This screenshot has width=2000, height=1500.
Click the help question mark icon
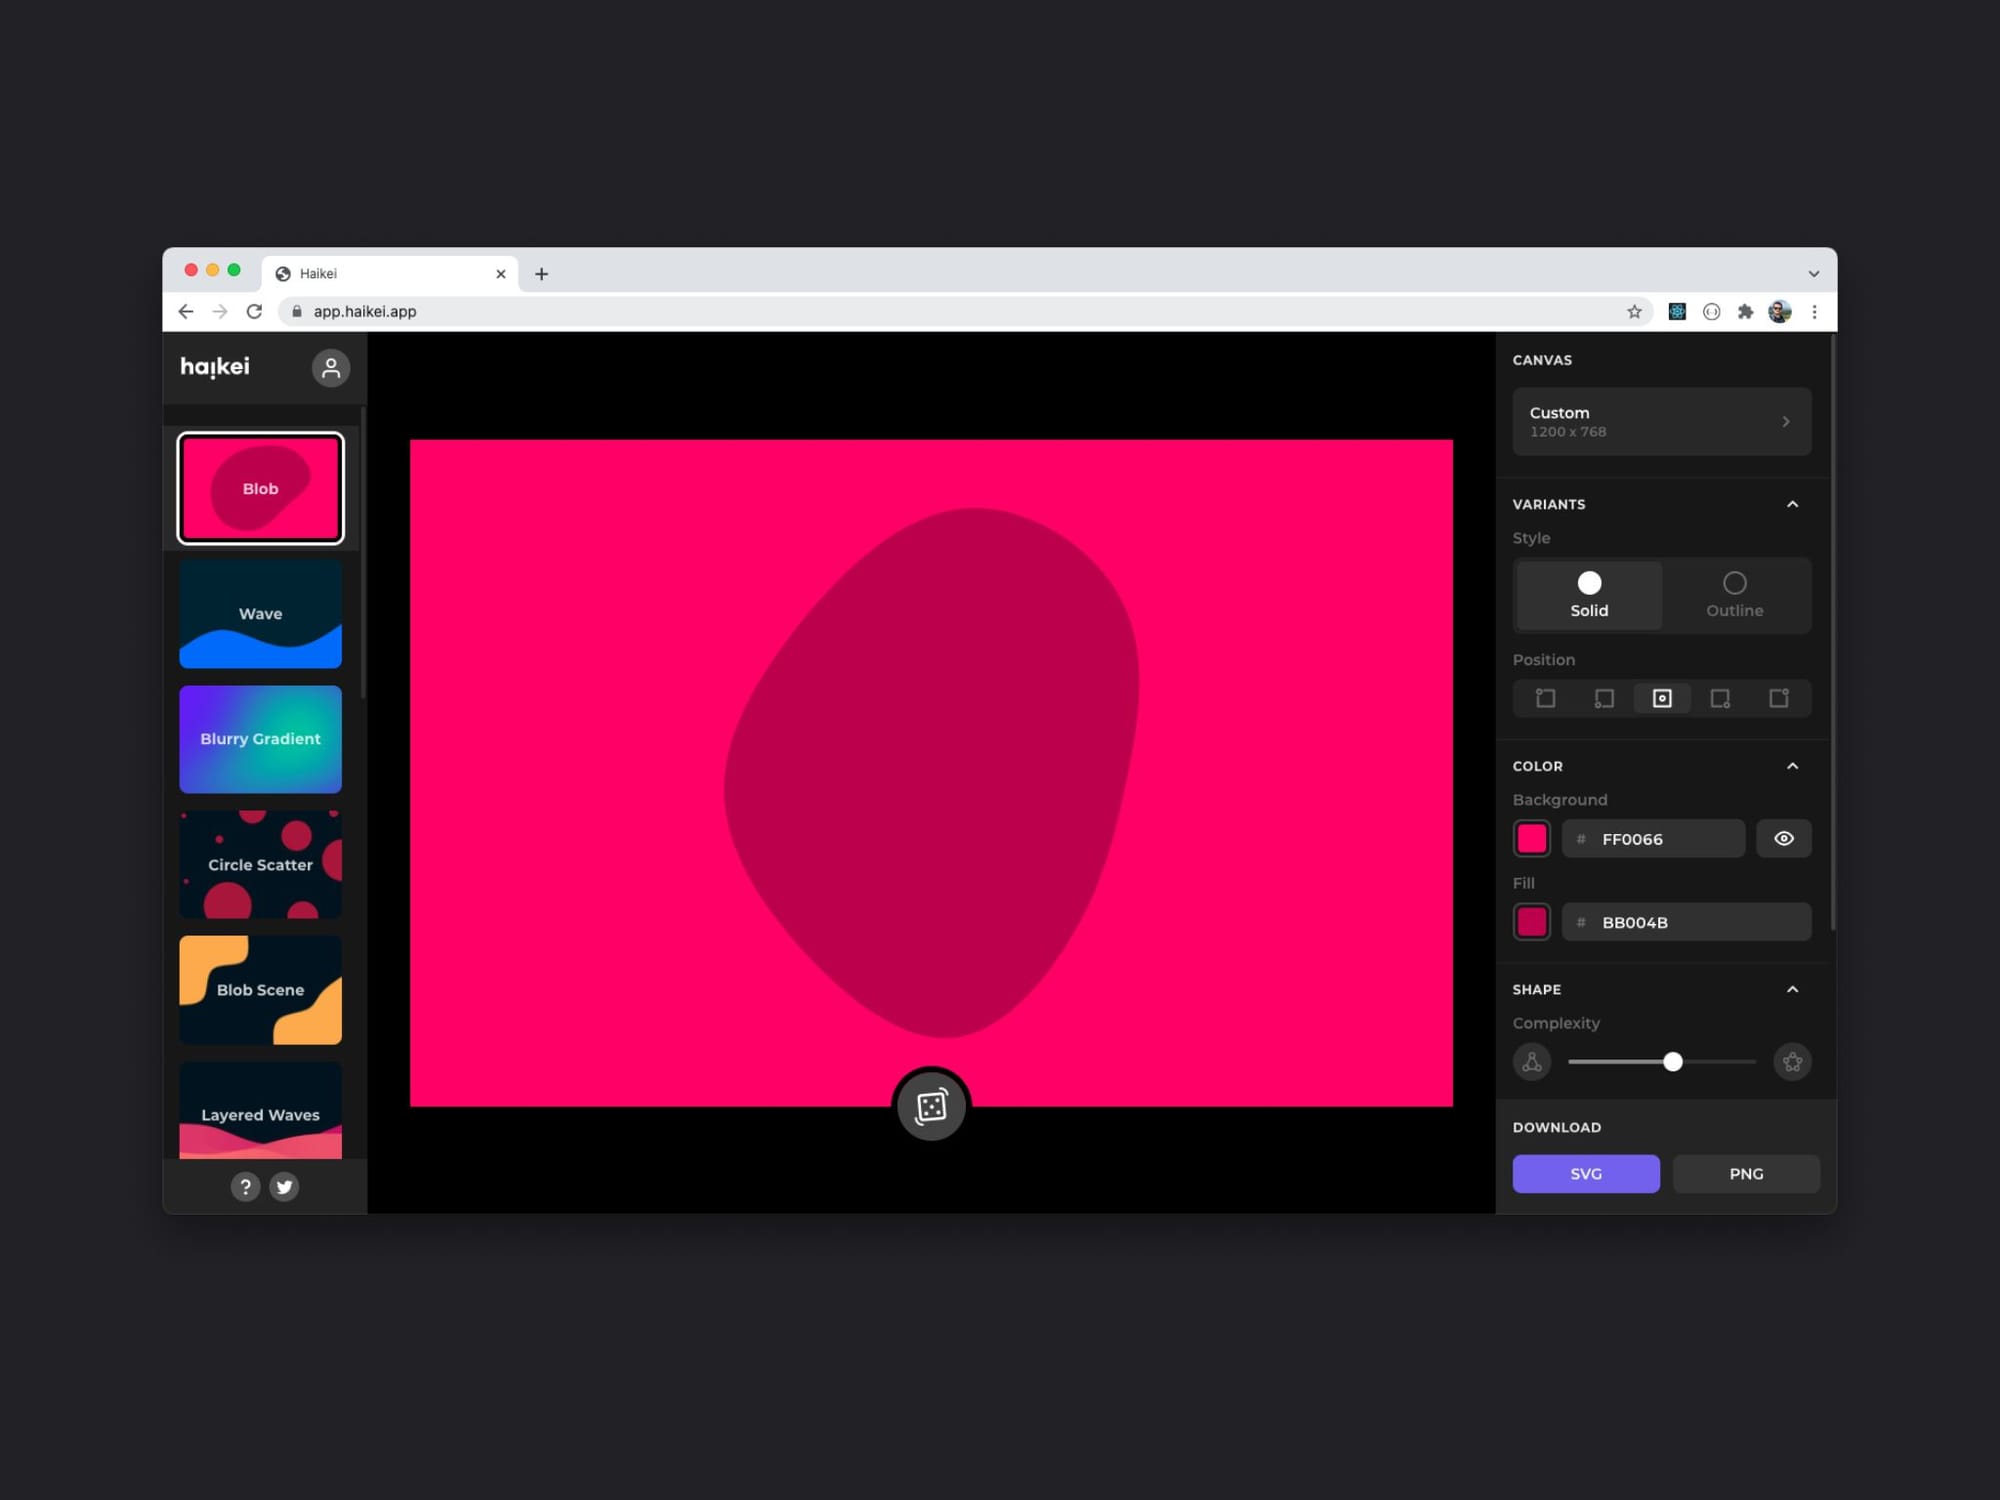245,1186
